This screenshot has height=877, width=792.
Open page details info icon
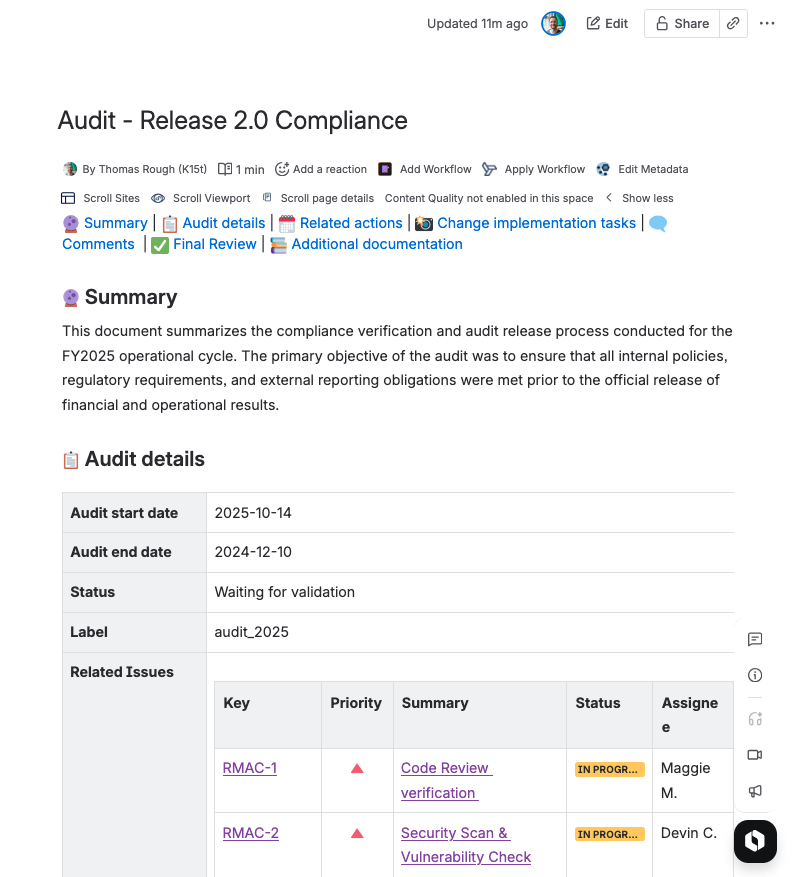tap(755, 676)
